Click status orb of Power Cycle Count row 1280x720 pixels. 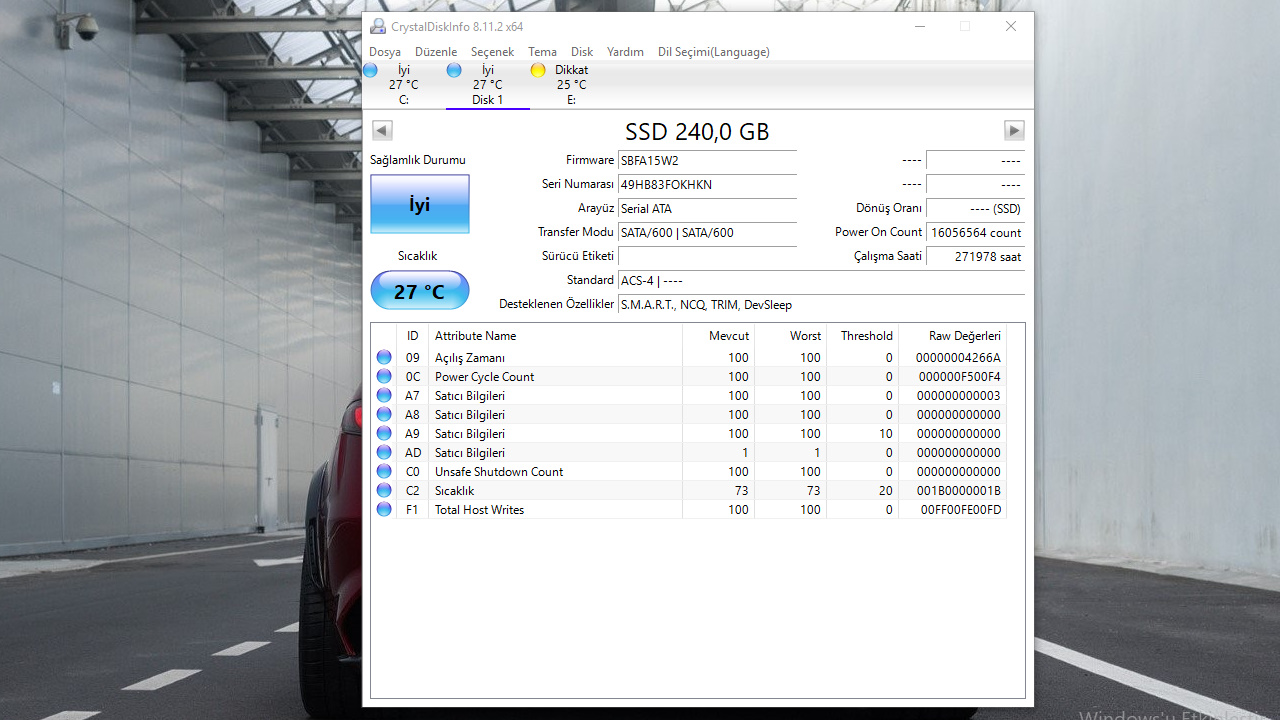(384, 377)
